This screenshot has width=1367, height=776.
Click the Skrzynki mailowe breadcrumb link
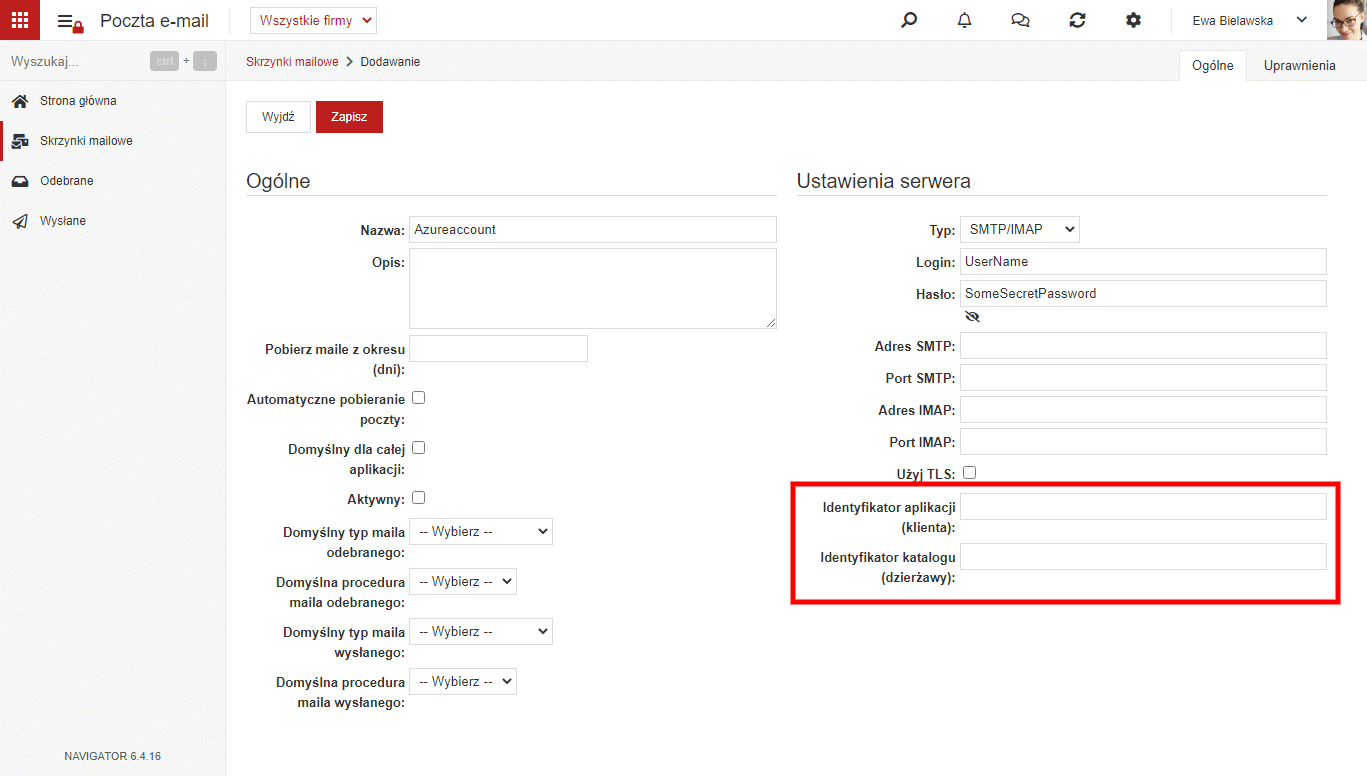tap(292, 62)
